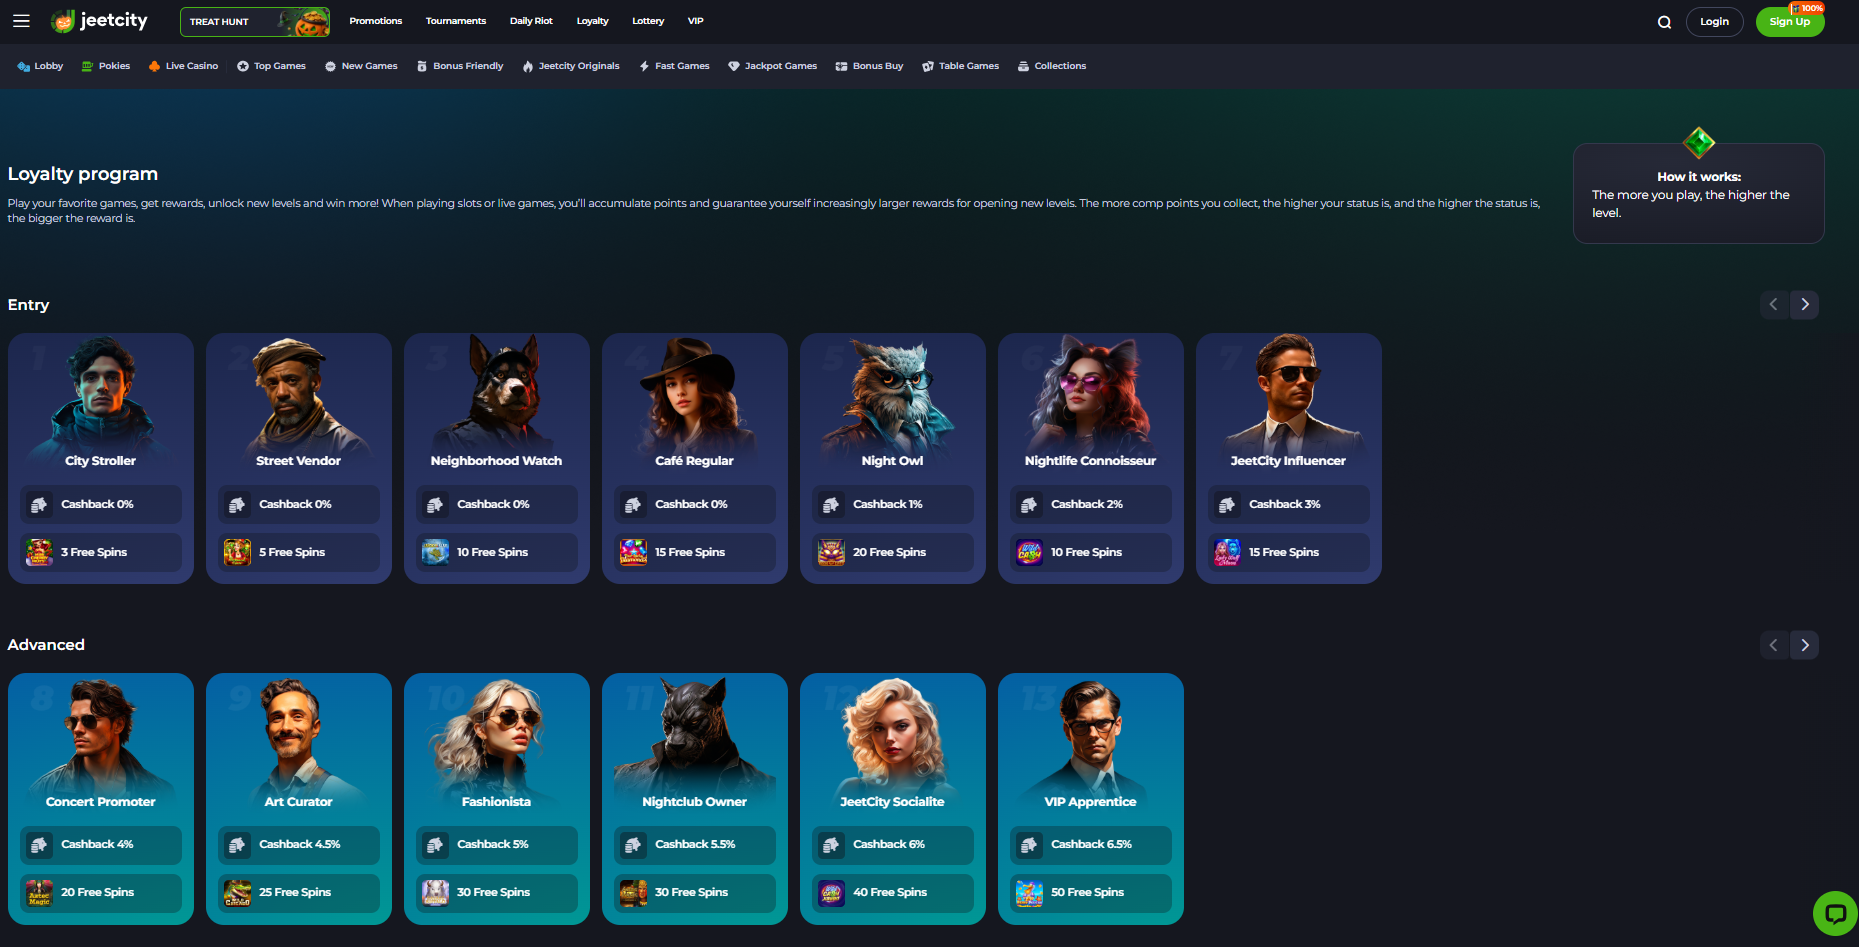1859x947 pixels.
Task: Click the cashback icon on City Stroller card
Action: pos(39,505)
